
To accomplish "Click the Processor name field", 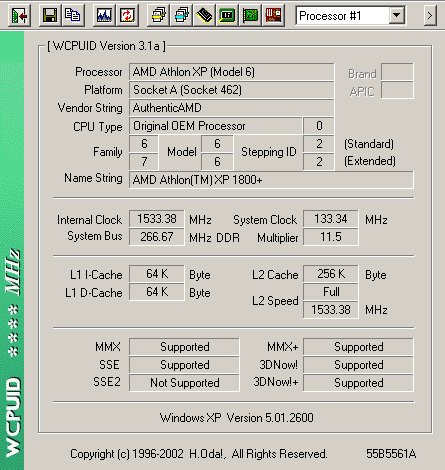I will click(232, 72).
